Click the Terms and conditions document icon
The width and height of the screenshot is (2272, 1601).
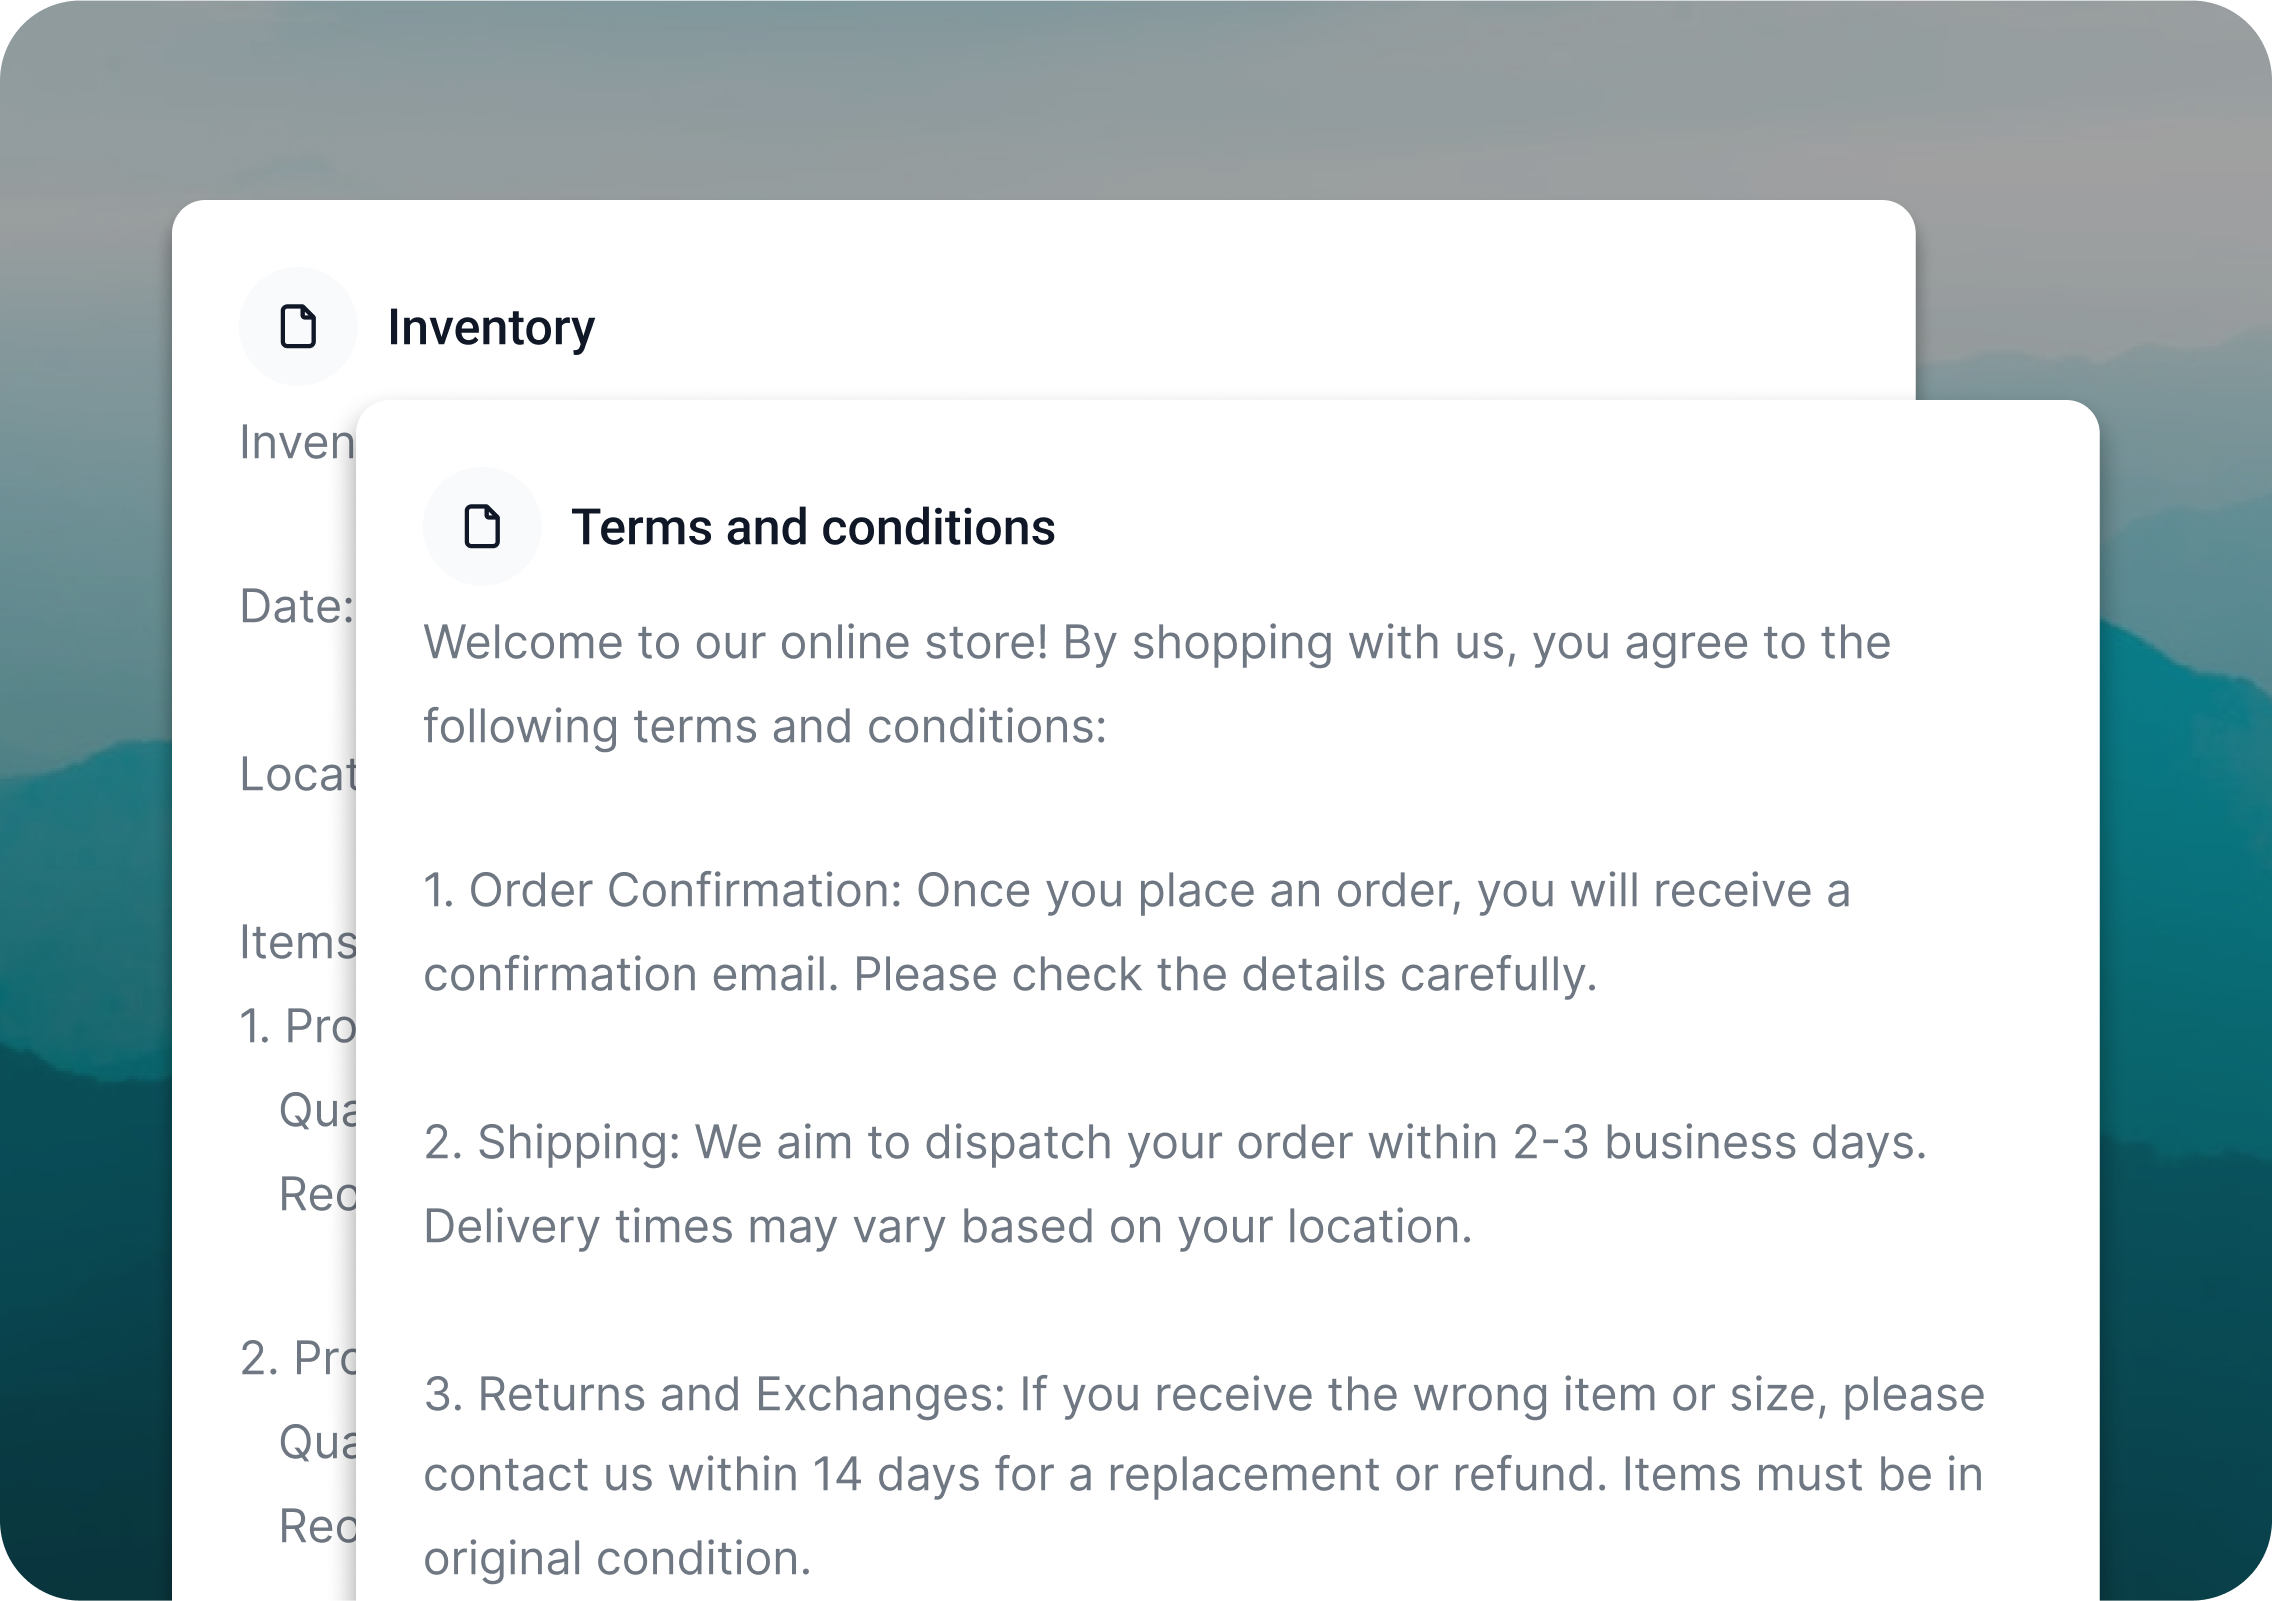[x=482, y=526]
